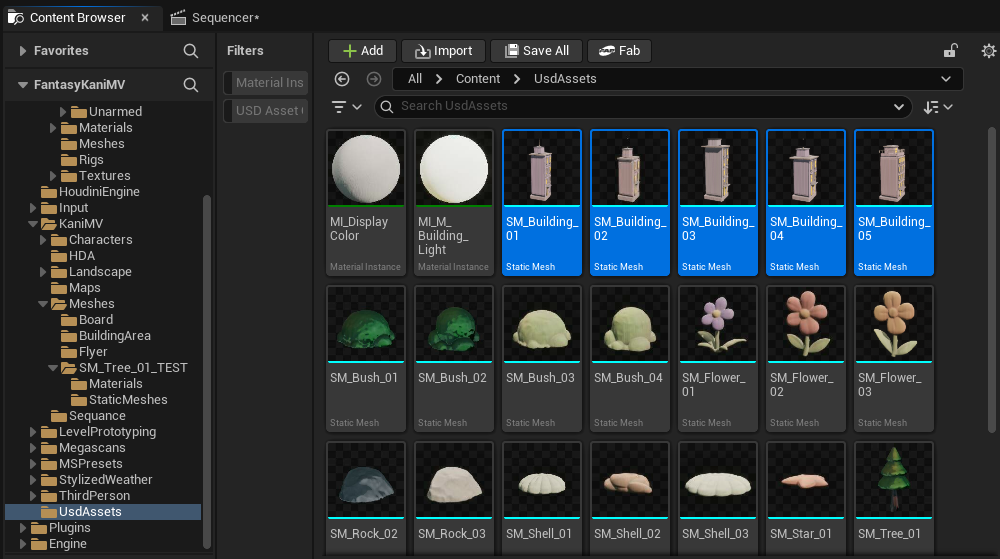Open Content Browser settings gear

click(x=989, y=50)
